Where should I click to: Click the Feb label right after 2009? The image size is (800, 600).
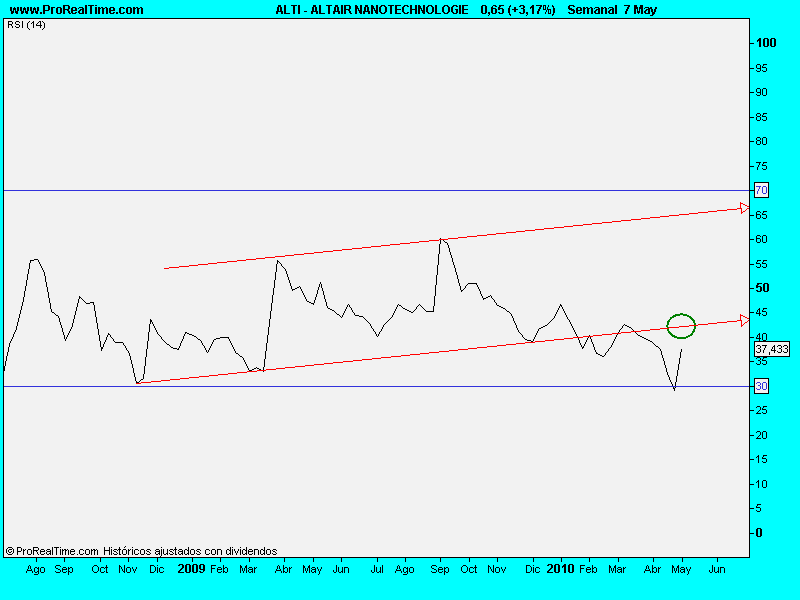pyautogui.click(x=219, y=569)
